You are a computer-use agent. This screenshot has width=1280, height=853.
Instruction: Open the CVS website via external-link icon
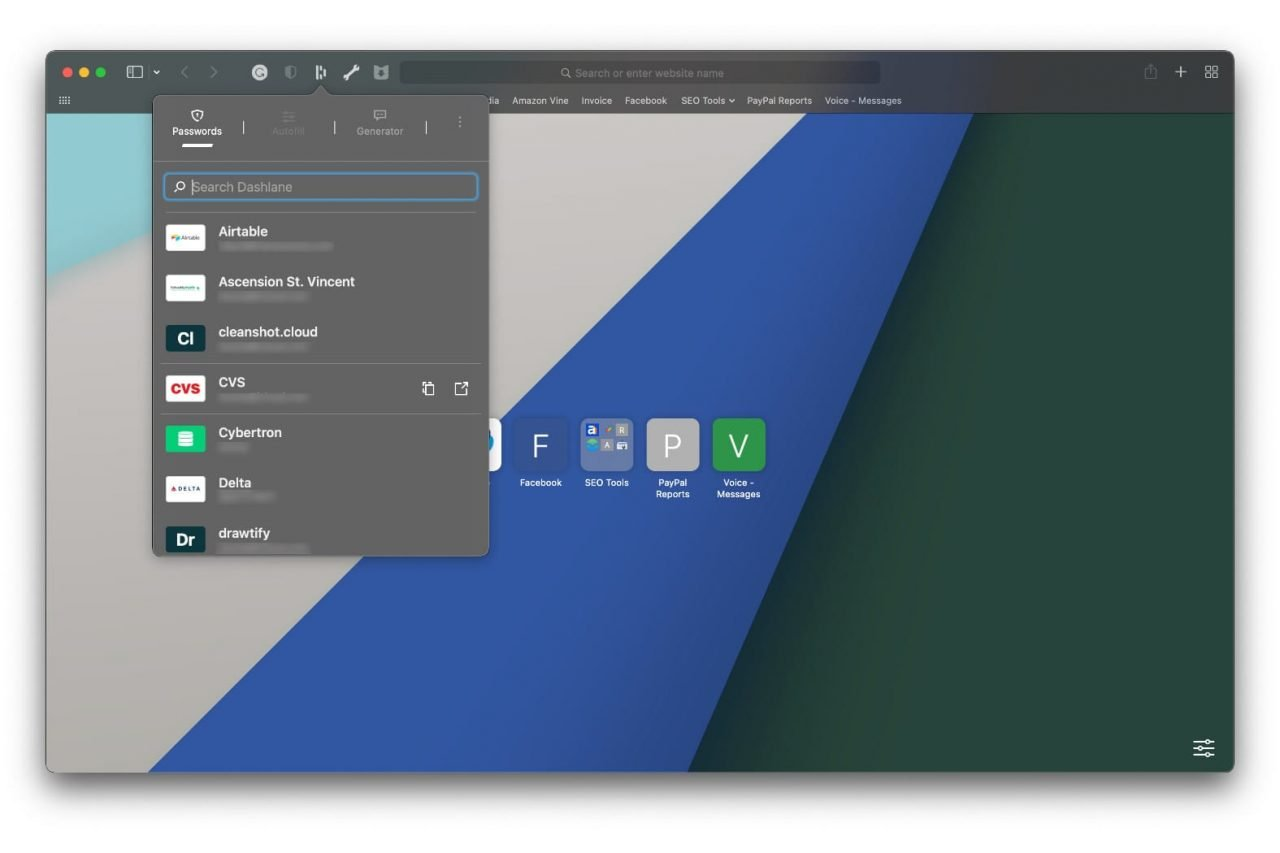pyautogui.click(x=461, y=389)
